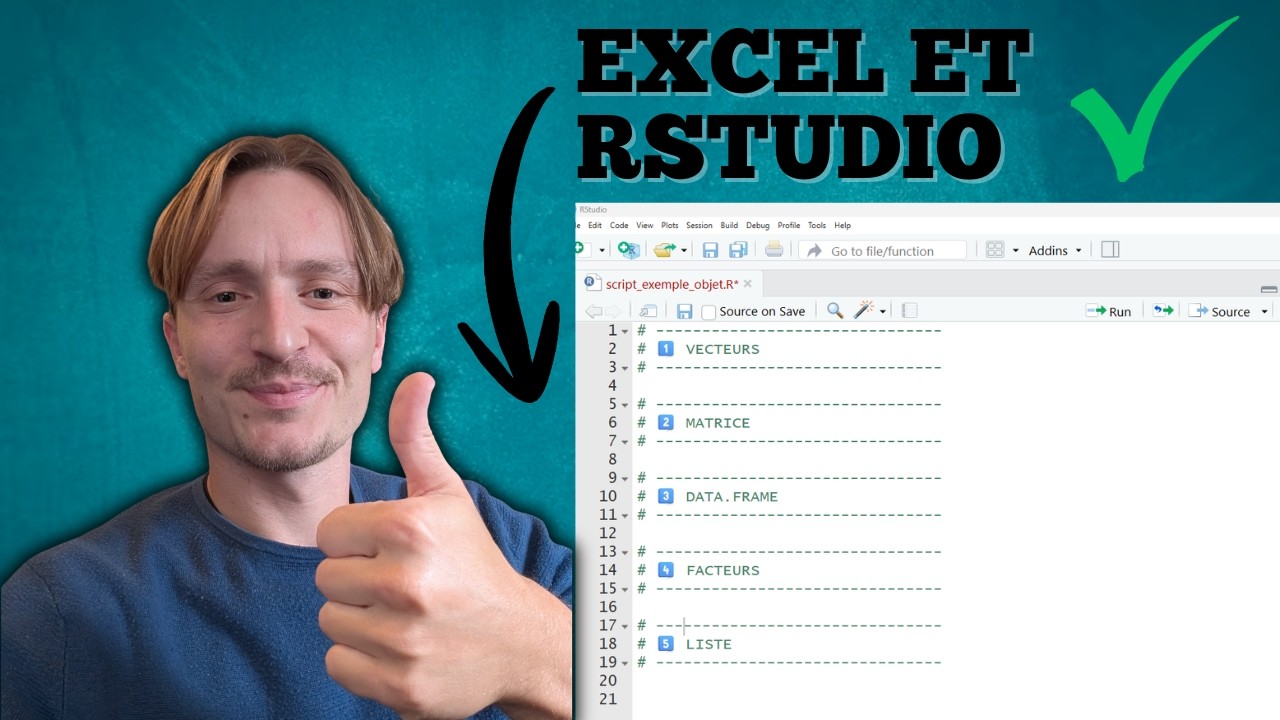Screen dimensions: 1280x720
Task: Click the Code tools magic wand icon
Action: (x=864, y=310)
